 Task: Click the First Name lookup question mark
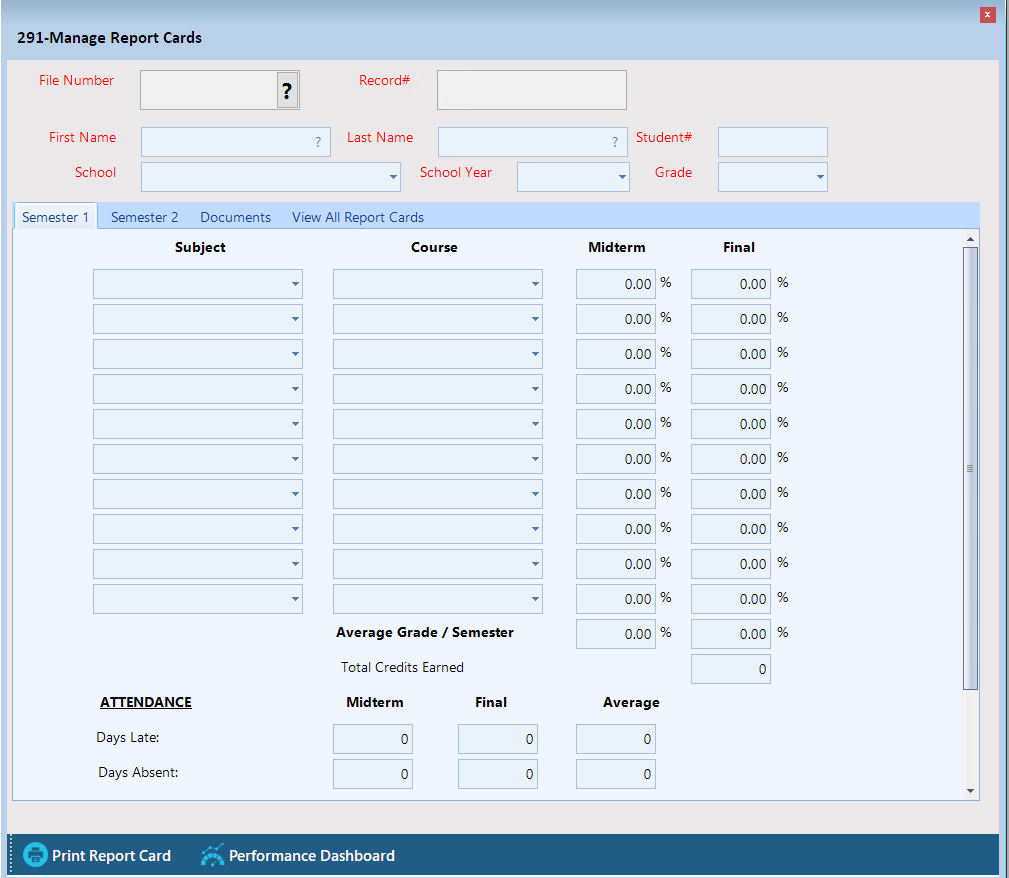318,142
